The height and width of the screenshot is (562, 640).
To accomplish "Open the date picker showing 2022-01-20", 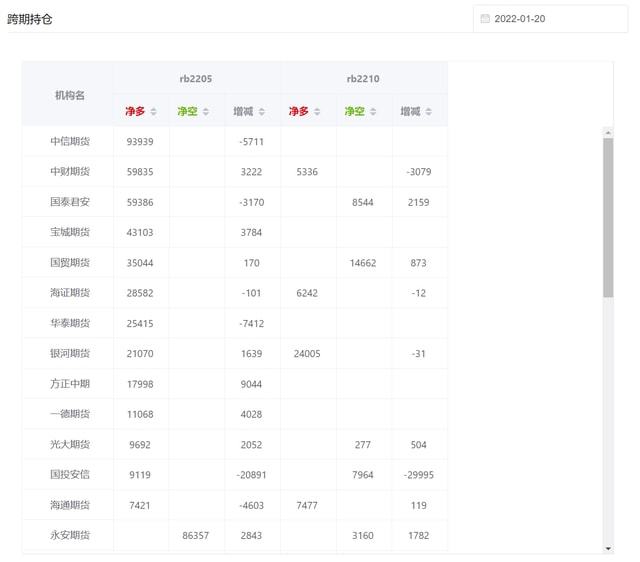I will [550, 19].
